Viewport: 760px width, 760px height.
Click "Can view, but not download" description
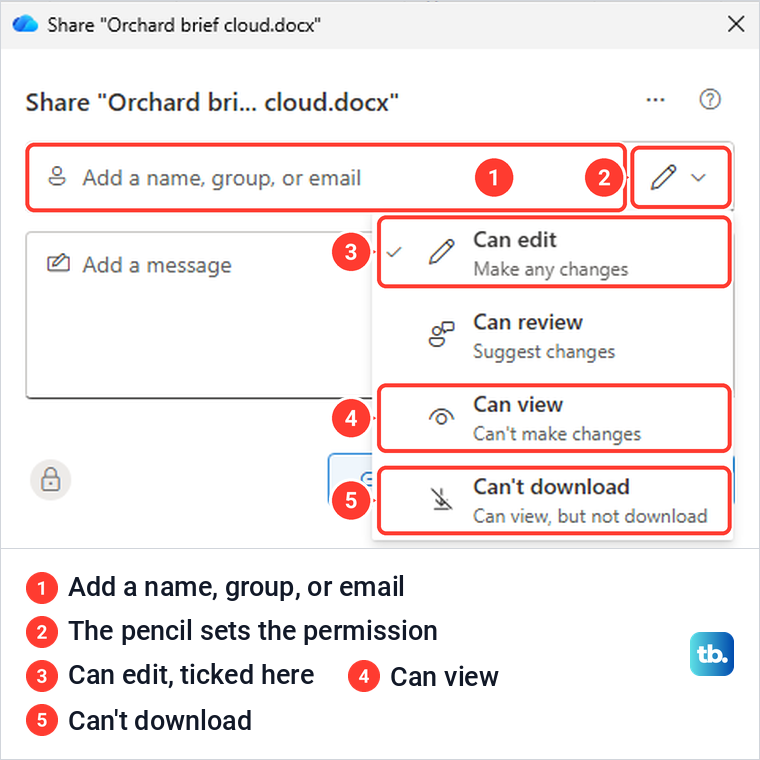click(590, 516)
